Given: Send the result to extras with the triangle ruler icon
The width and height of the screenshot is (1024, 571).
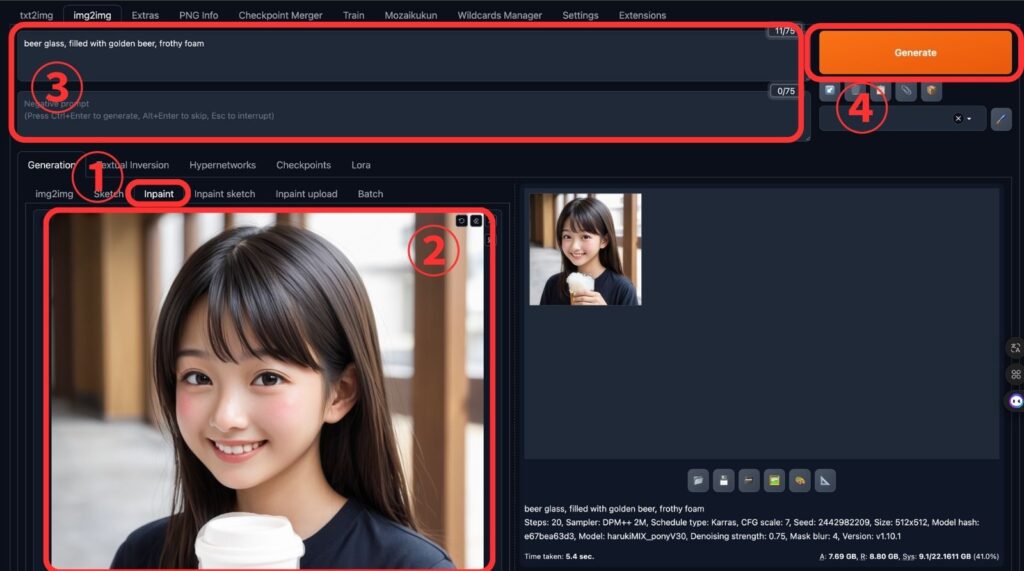Looking at the screenshot, I should click(x=825, y=482).
